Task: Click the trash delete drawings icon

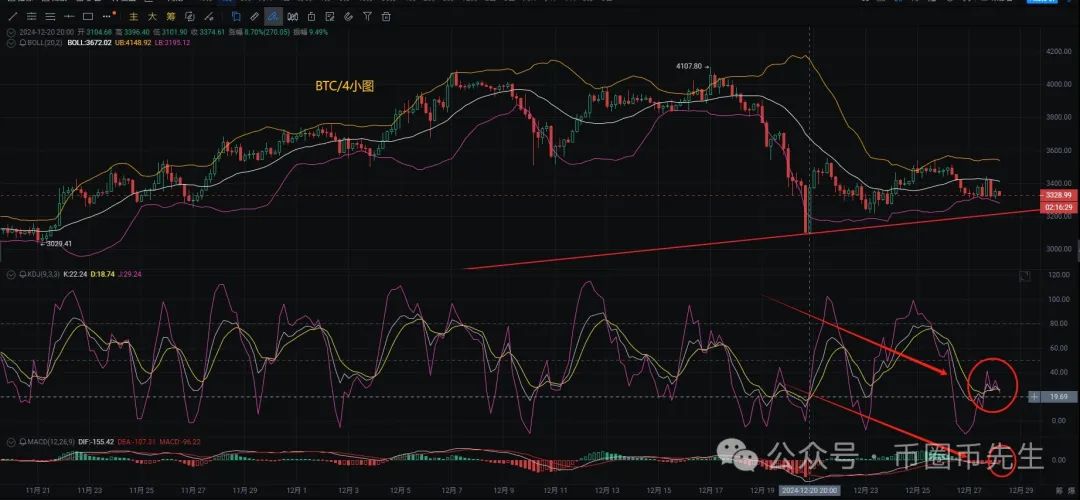Action: coord(386,16)
